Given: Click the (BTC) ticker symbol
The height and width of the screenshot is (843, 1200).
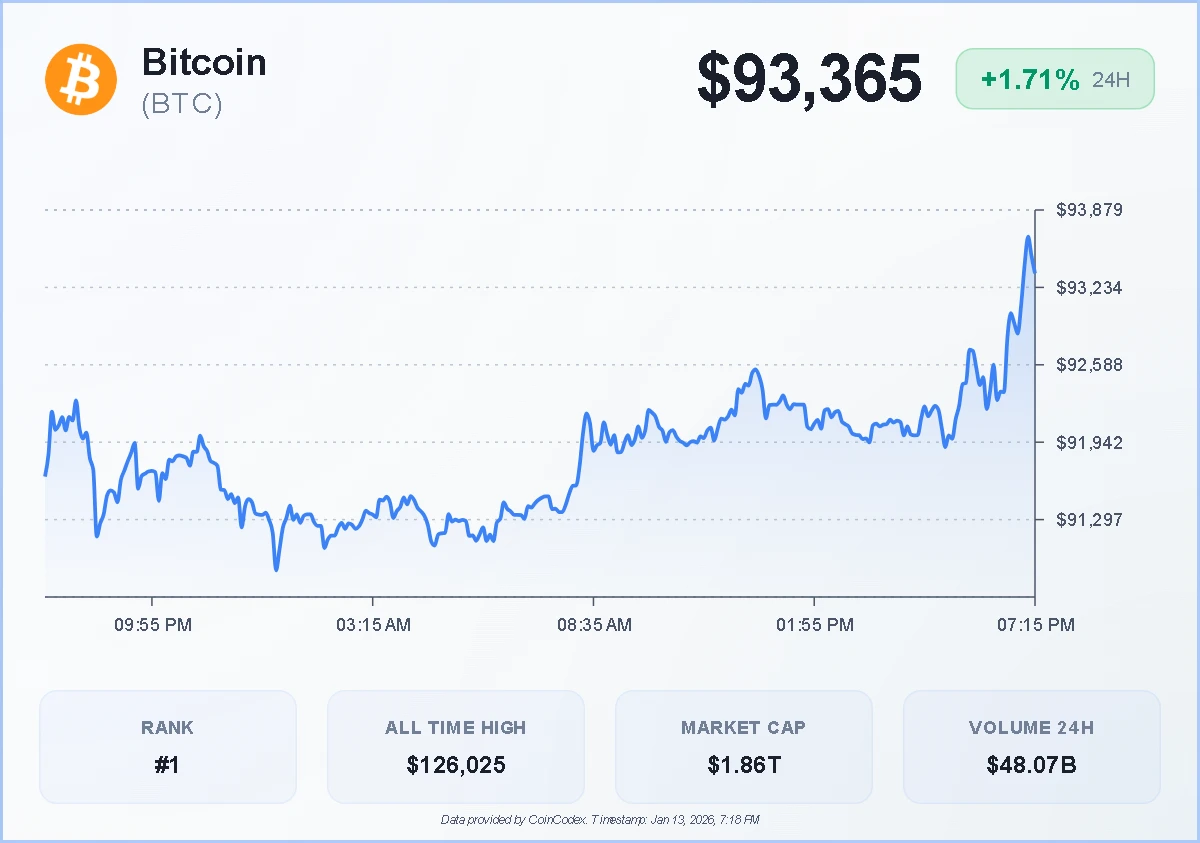Looking at the screenshot, I should (182, 104).
